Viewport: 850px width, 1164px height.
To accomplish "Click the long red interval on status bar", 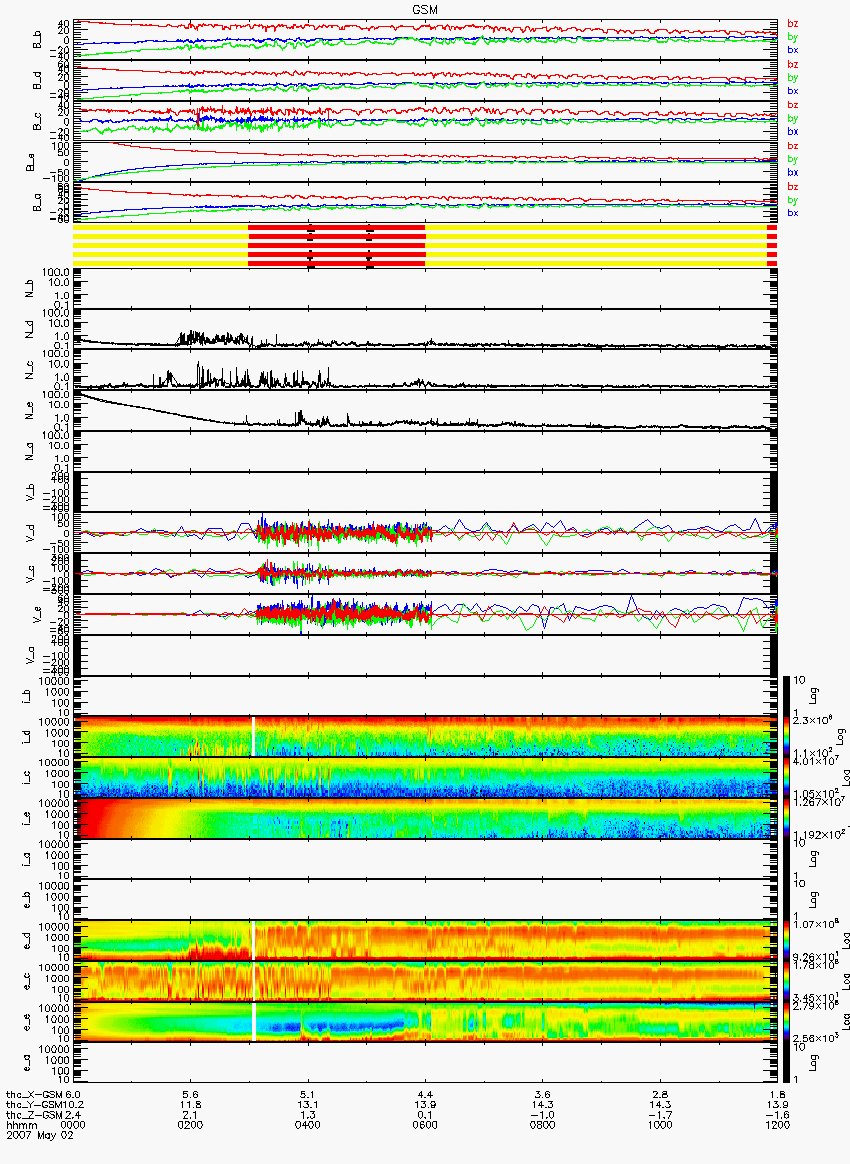I will coord(336,245).
